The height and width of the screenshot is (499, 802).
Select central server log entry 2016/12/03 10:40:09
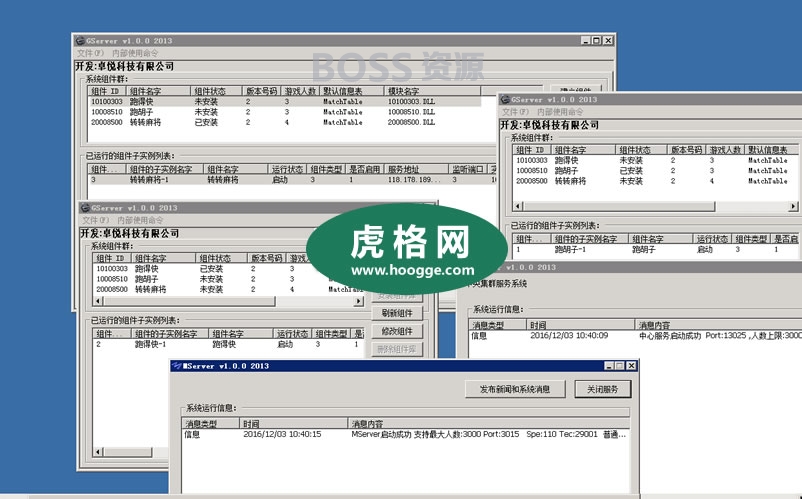(x=635, y=335)
